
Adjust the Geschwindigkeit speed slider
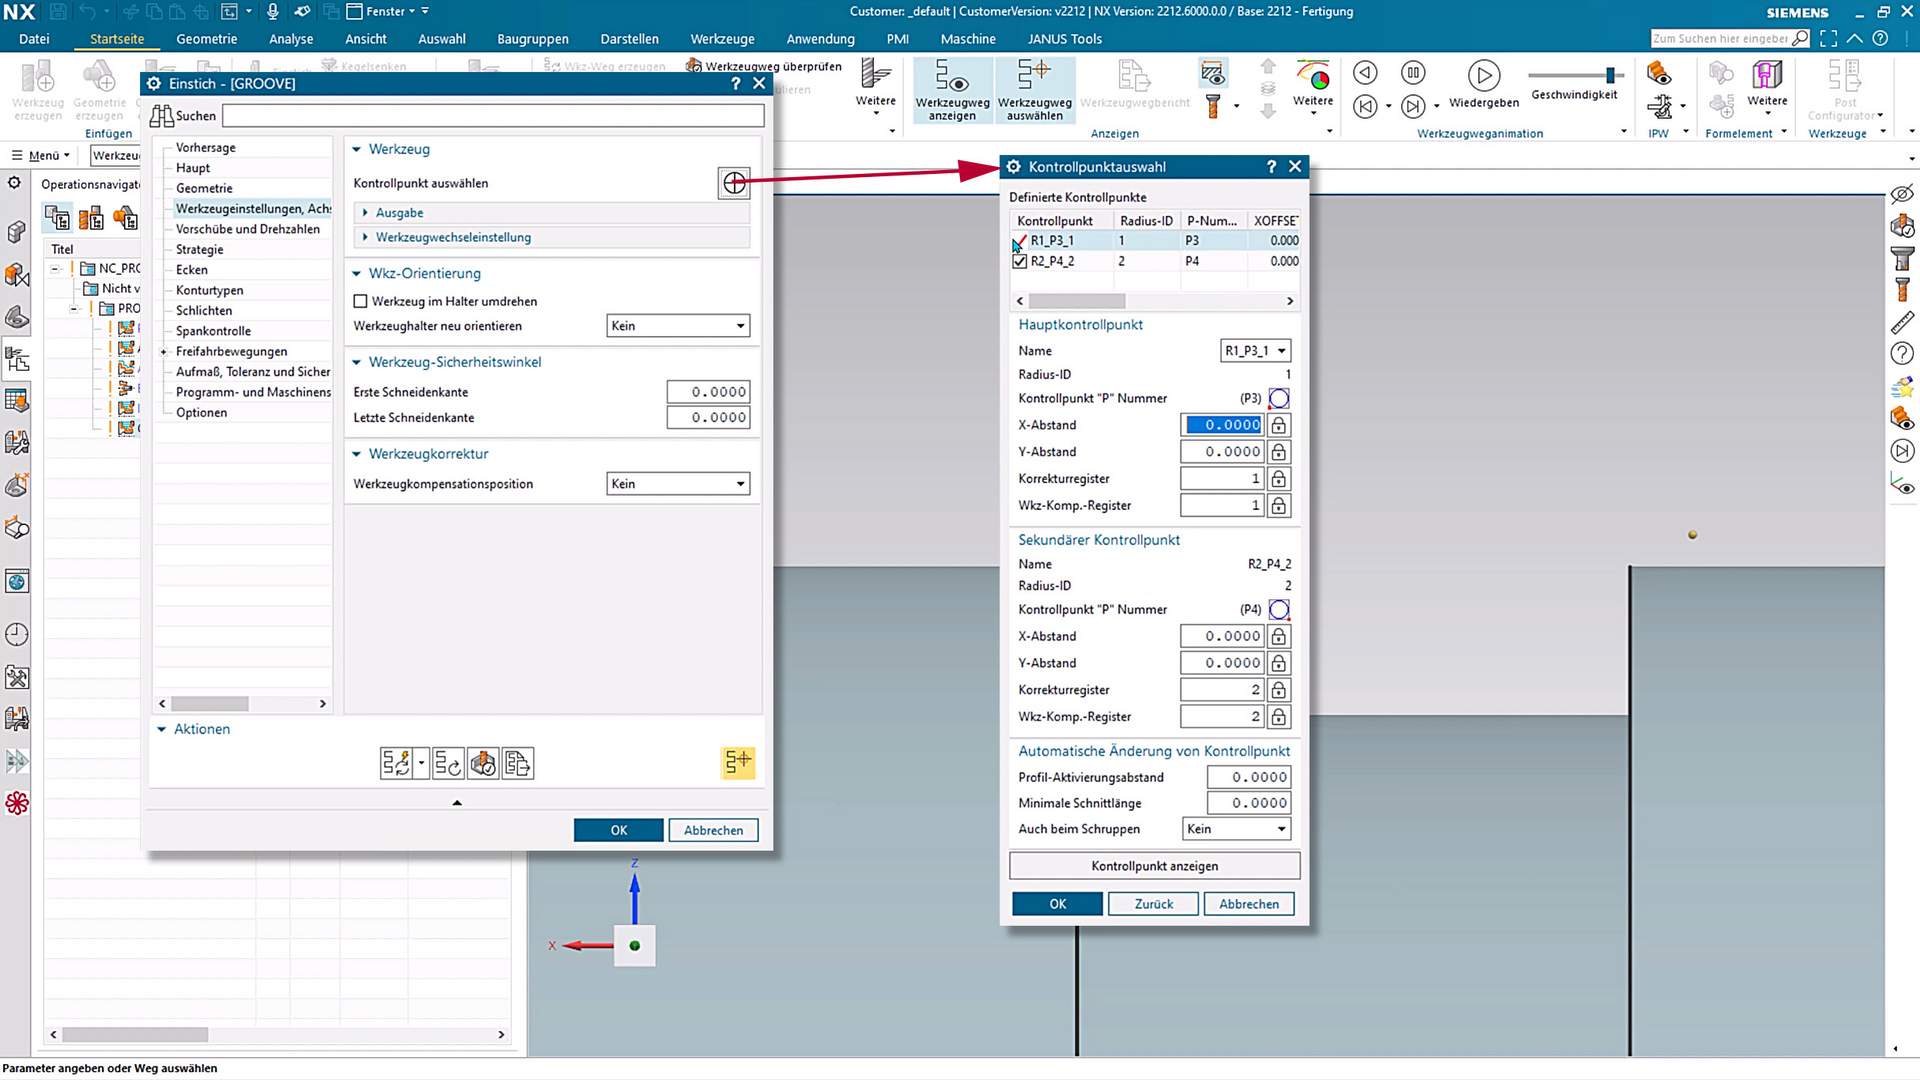click(1610, 75)
